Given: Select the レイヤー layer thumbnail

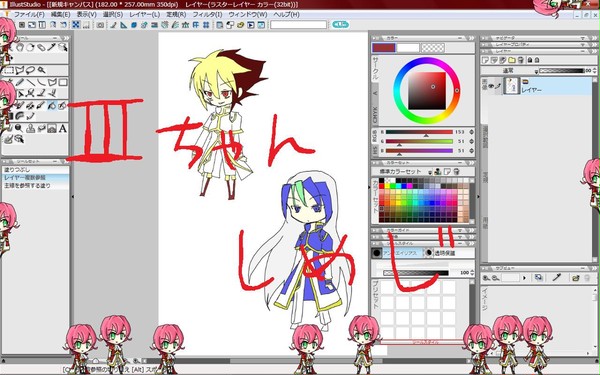Looking at the screenshot, I should pyautogui.click(x=511, y=86).
